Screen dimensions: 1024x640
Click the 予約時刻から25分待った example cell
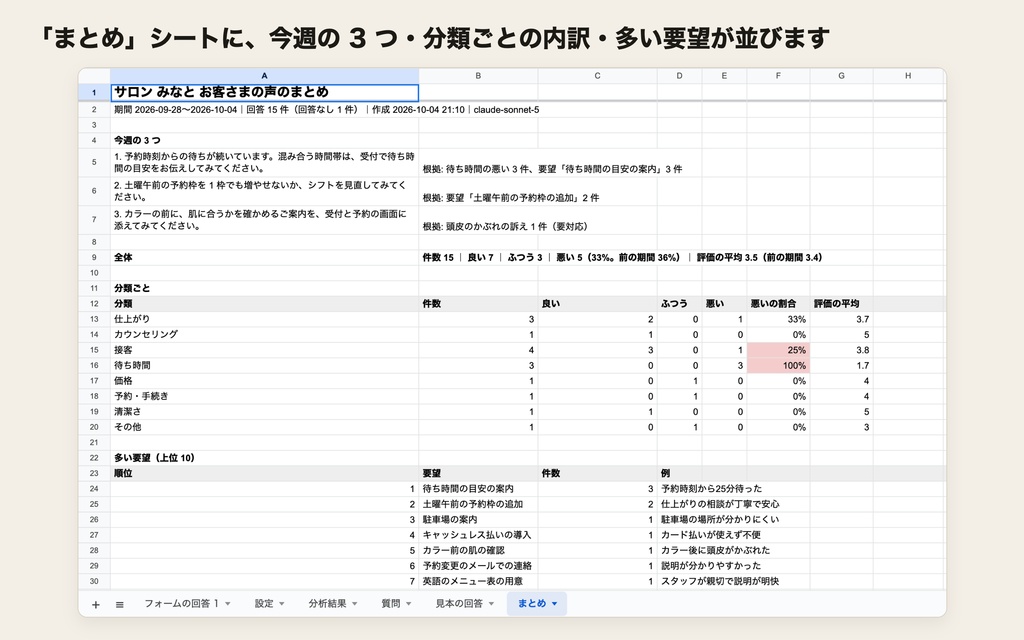(711, 488)
